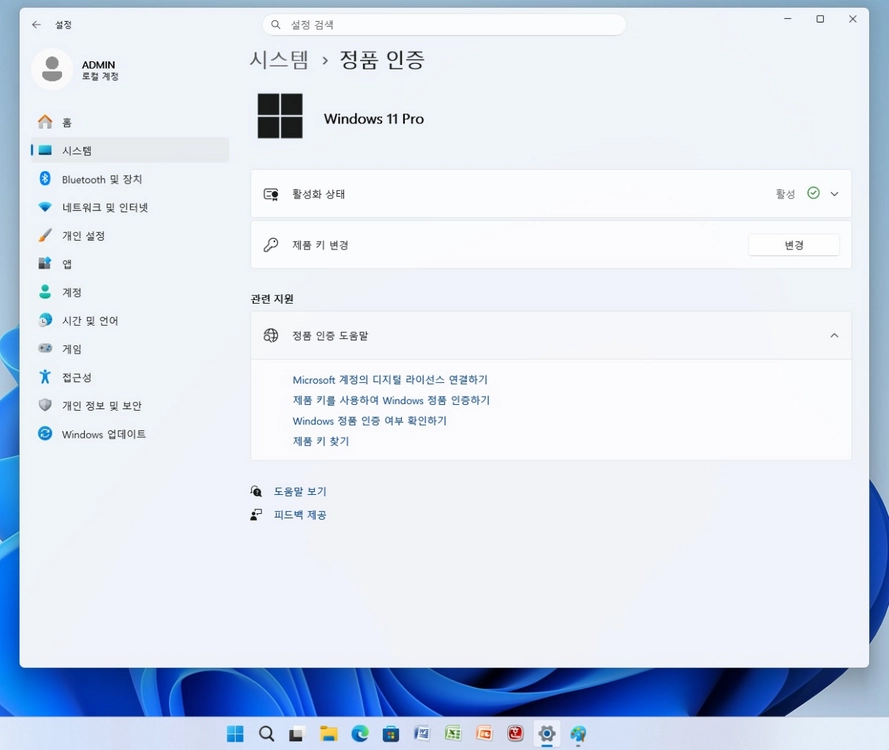Click the Accounts (계정) person icon

45,291
